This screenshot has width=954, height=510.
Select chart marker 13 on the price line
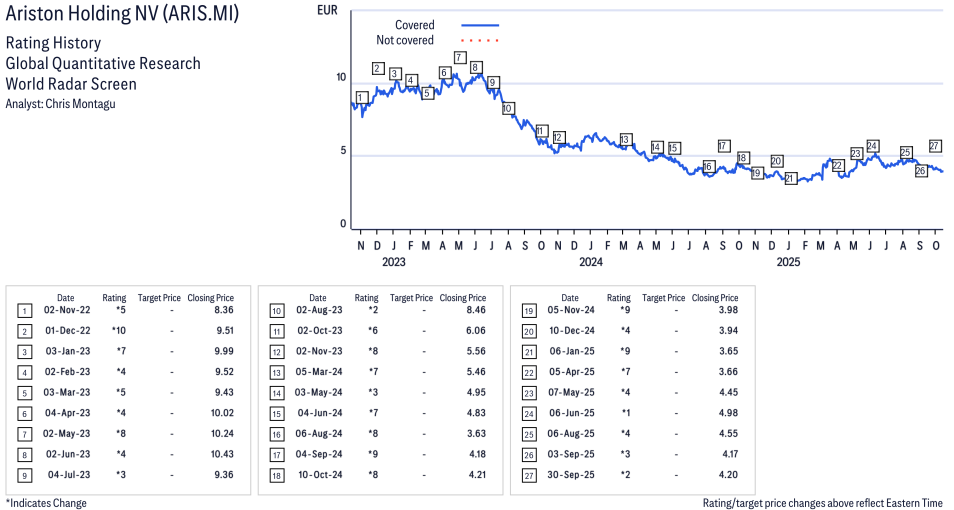coord(626,140)
